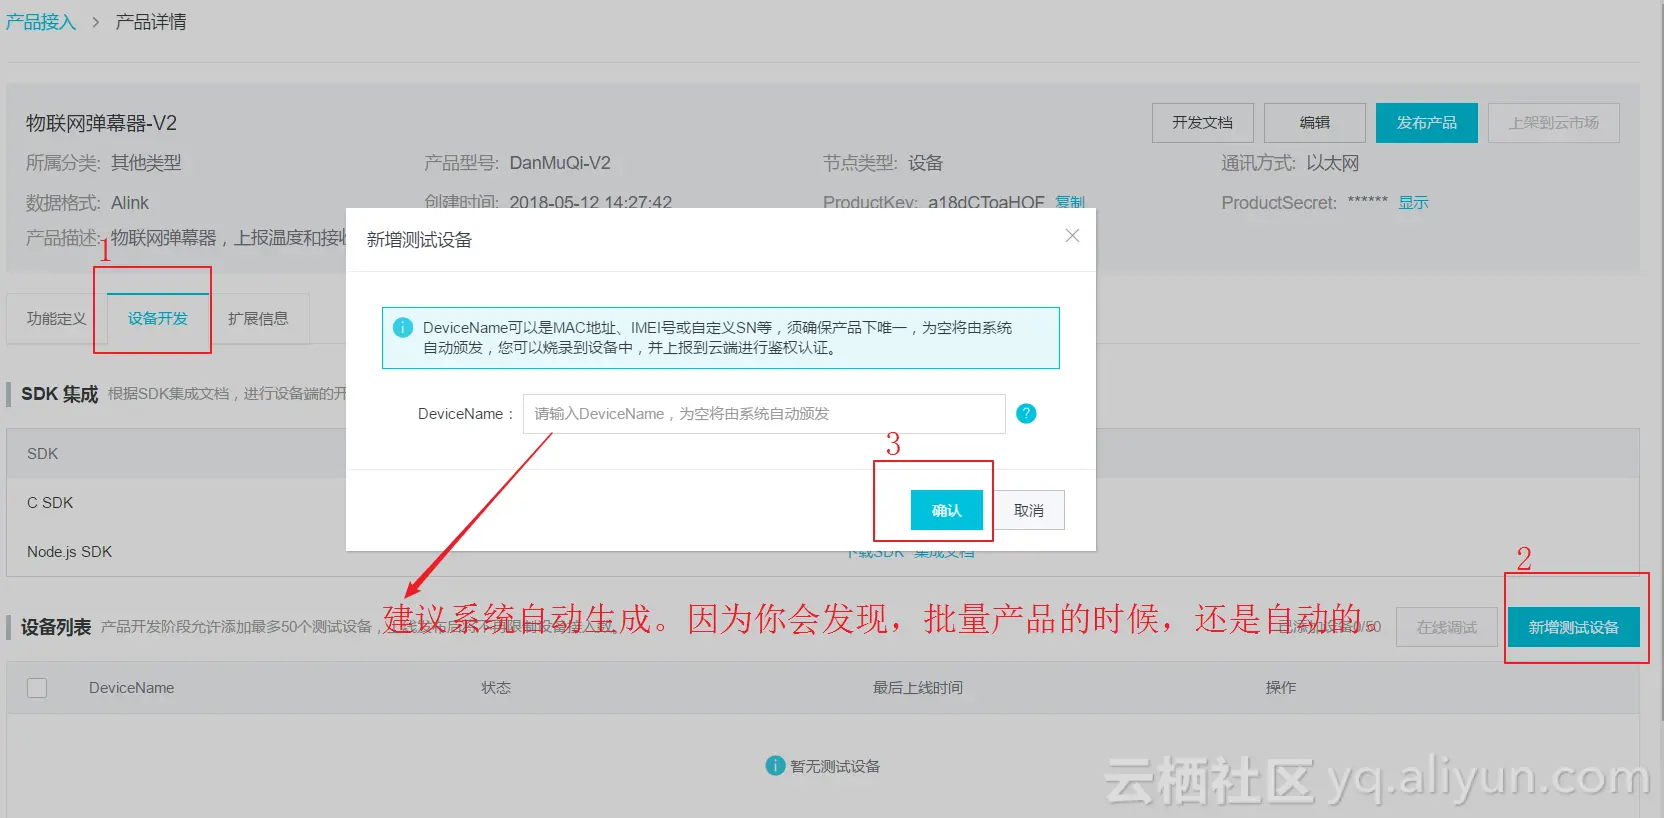Switch to the 设备开发 tab

pos(158,319)
